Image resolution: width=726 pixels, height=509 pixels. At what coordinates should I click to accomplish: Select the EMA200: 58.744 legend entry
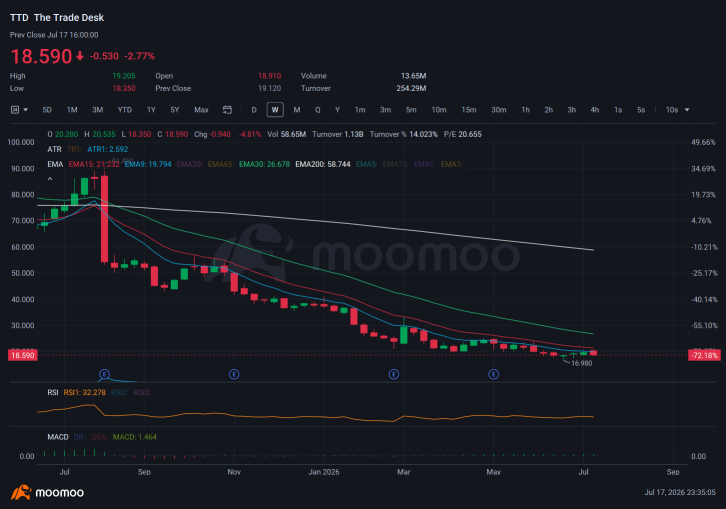click(x=323, y=164)
